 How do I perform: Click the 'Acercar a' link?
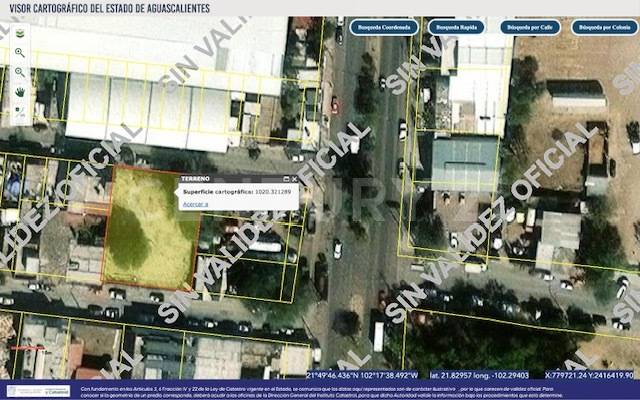195,203
